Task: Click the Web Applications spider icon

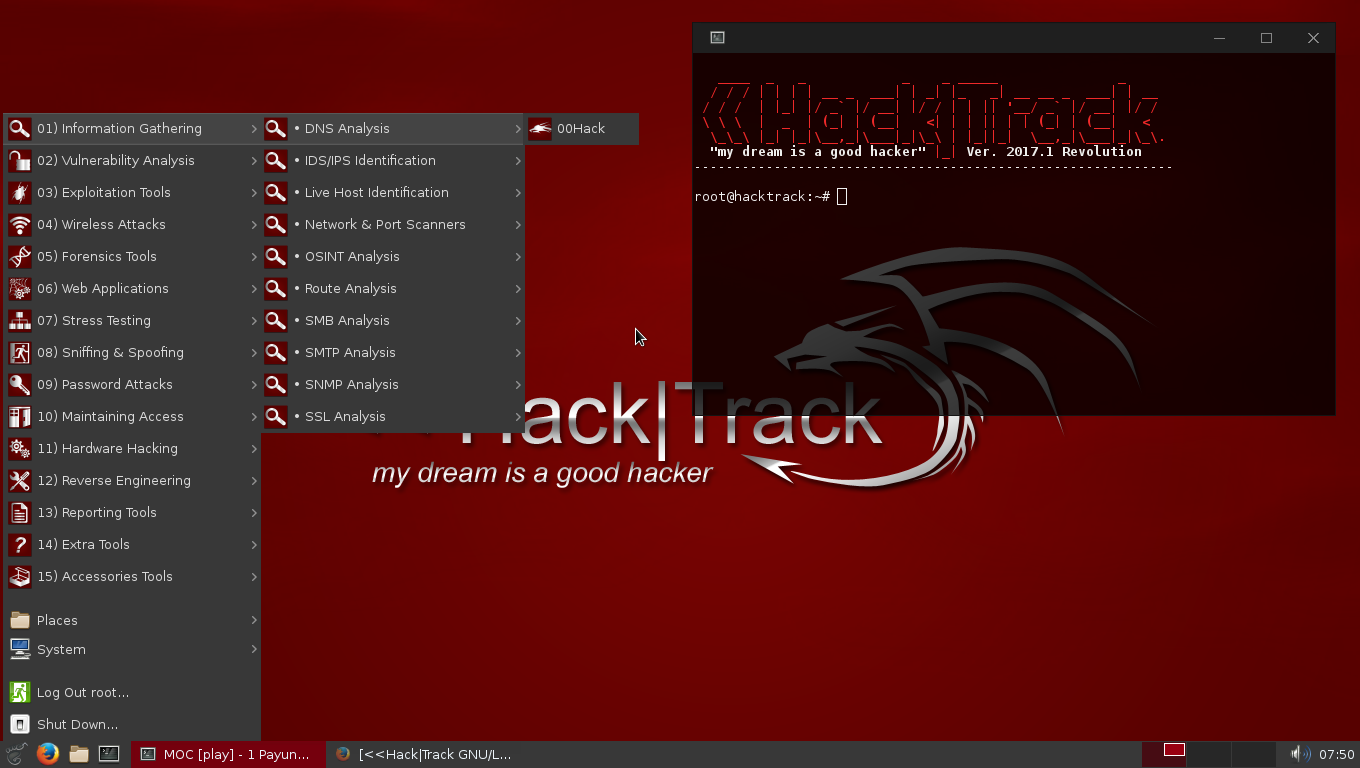Action: [x=20, y=288]
